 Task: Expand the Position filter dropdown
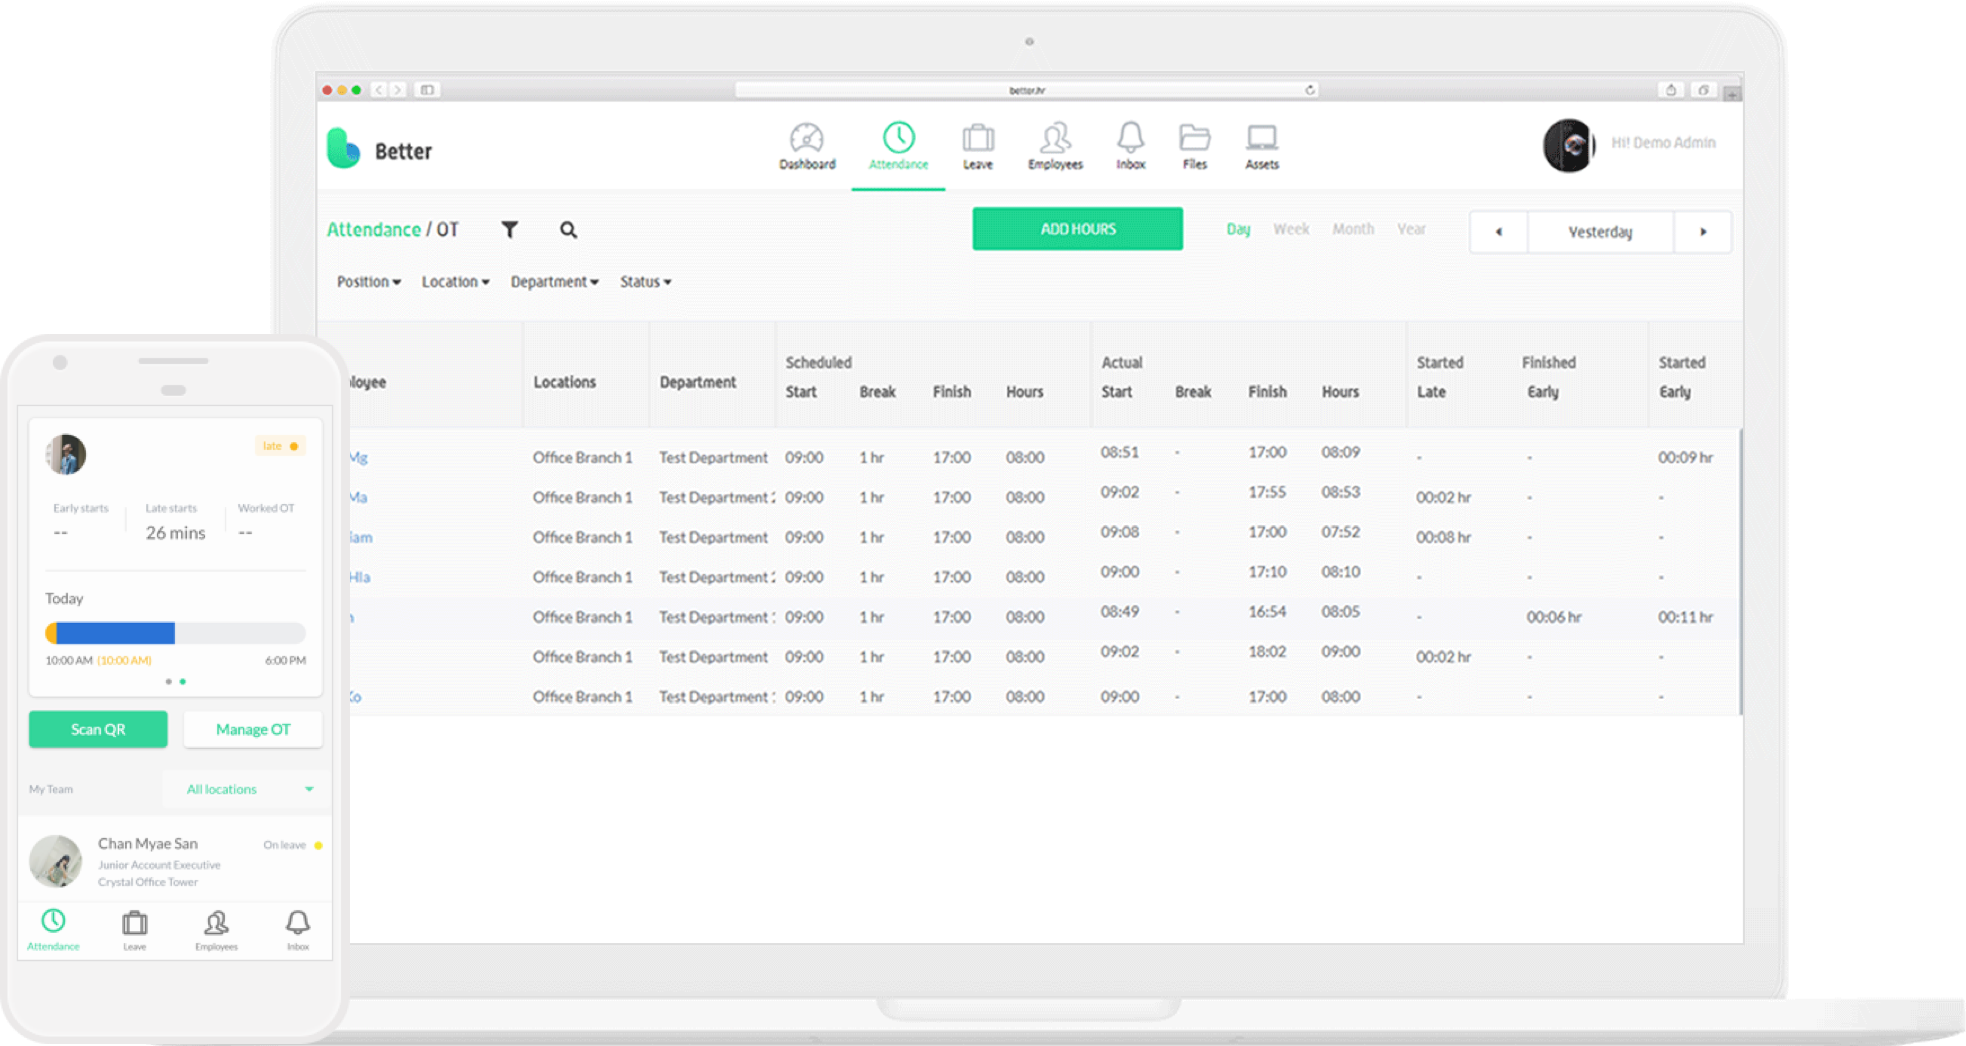point(368,281)
